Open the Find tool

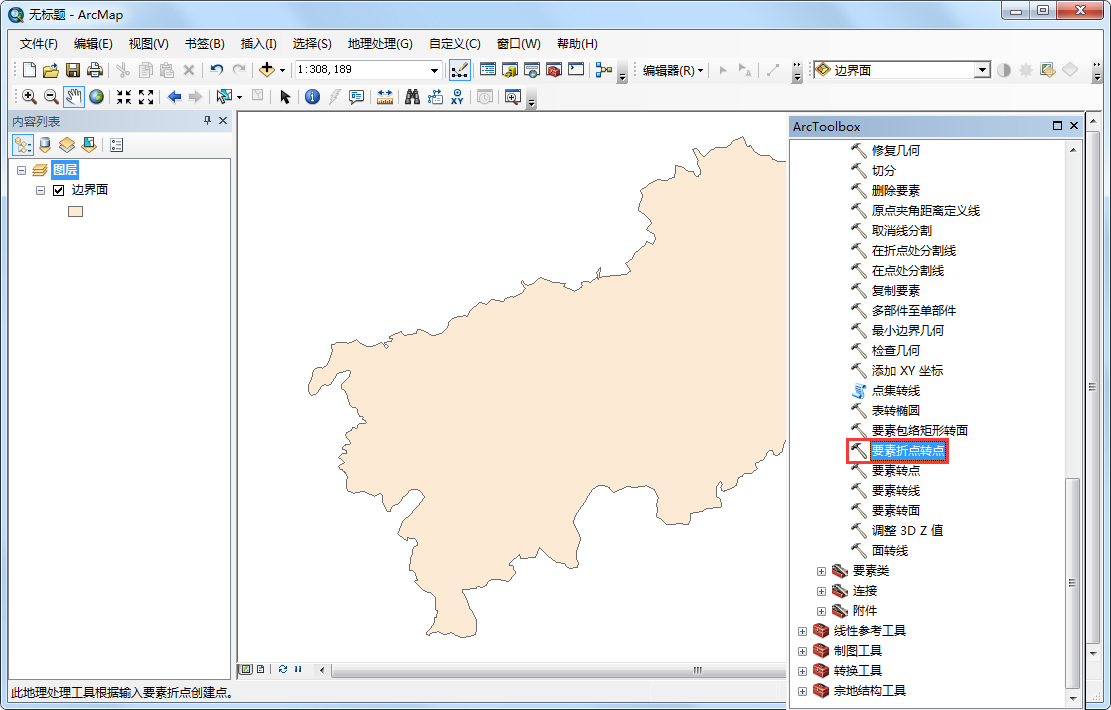pyautogui.click(x=412, y=97)
